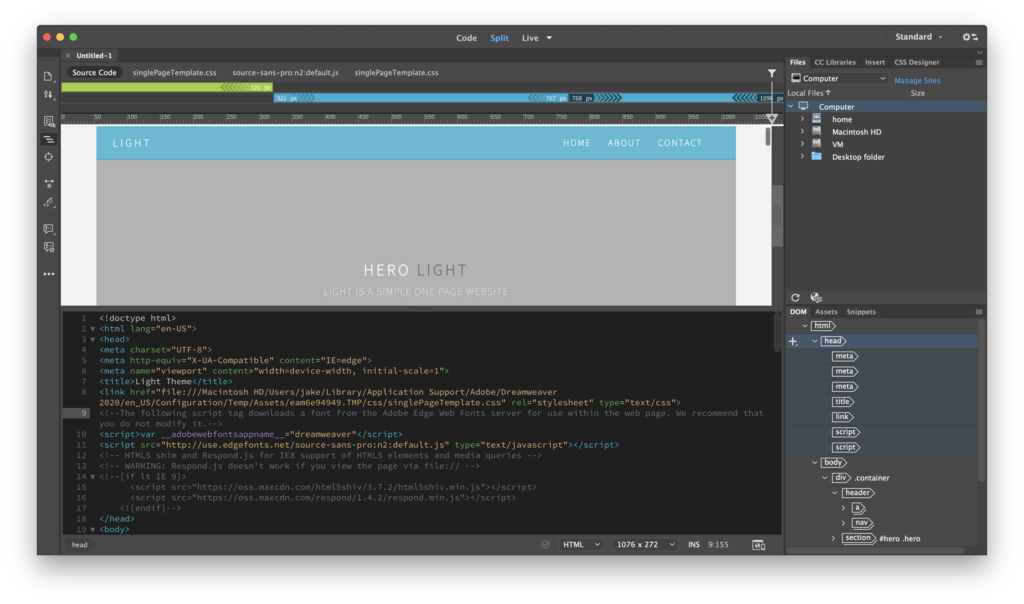Viewport: 1024px width, 604px height.
Task: Click the viewport width scrubber handle
Action: [x=772, y=119]
